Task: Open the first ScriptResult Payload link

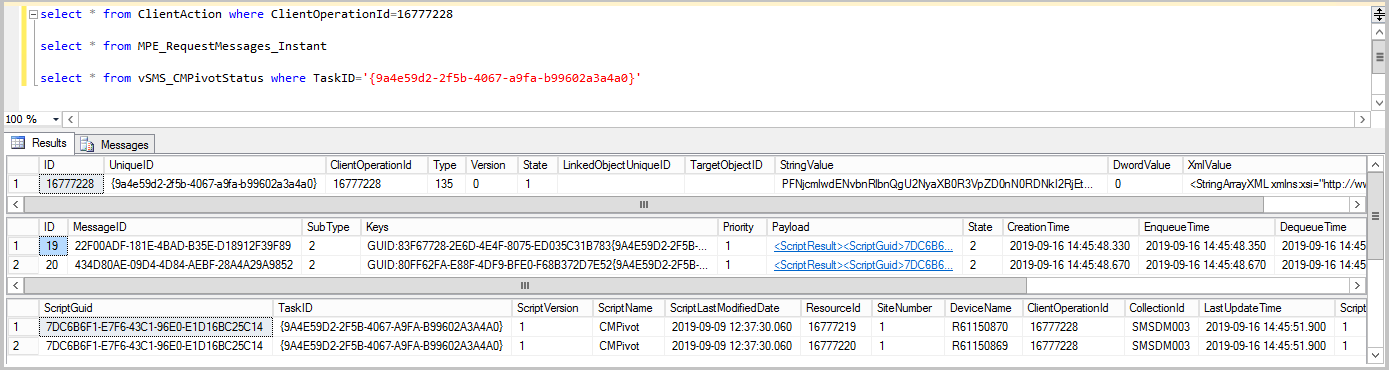Action: [x=862, y=246]
